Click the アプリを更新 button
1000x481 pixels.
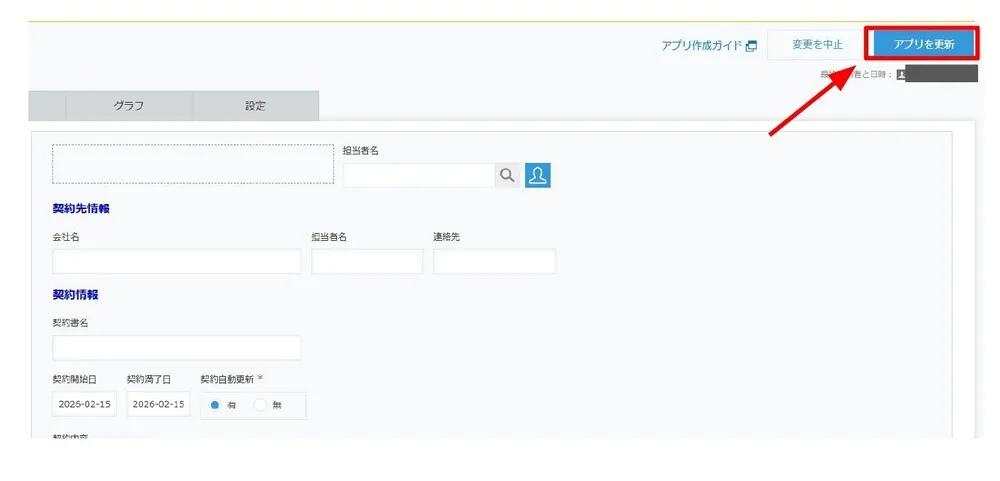point(923,45)
